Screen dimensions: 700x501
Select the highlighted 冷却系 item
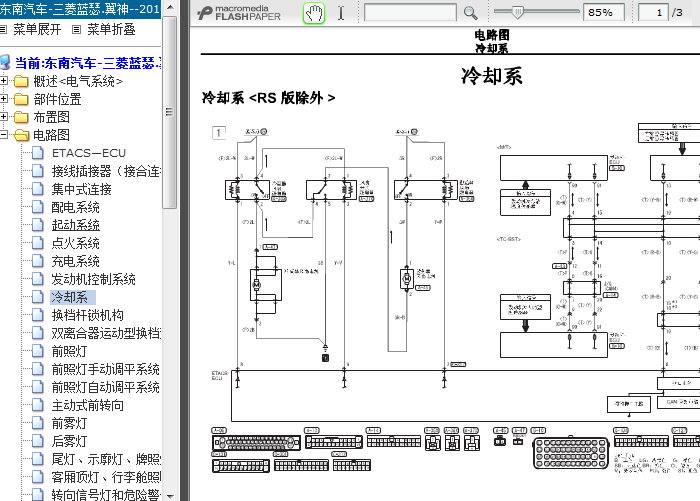click(x=73, y=297)
